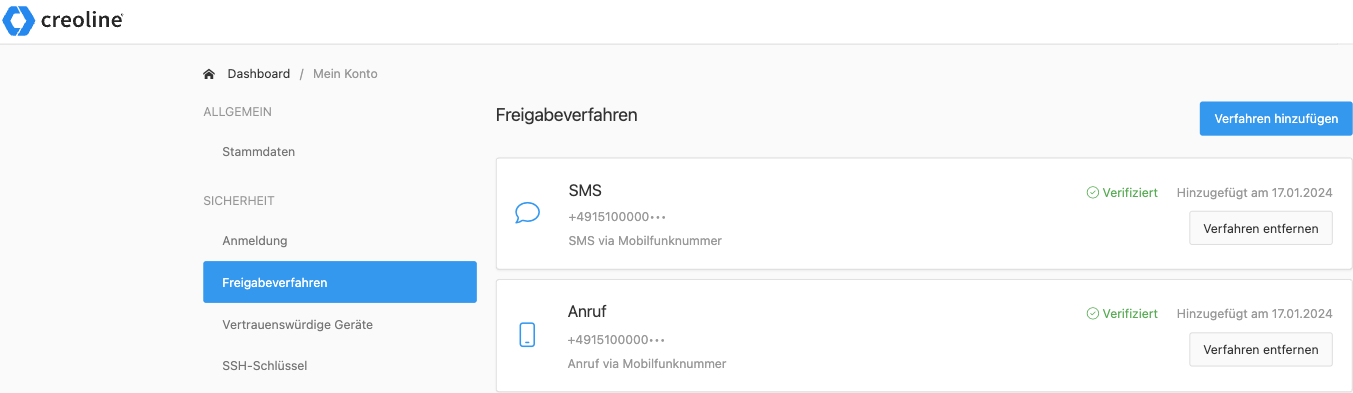Click the creoline hexagon logo icon
Screen dimensions: 1353x393
click(x=19, y=20)
